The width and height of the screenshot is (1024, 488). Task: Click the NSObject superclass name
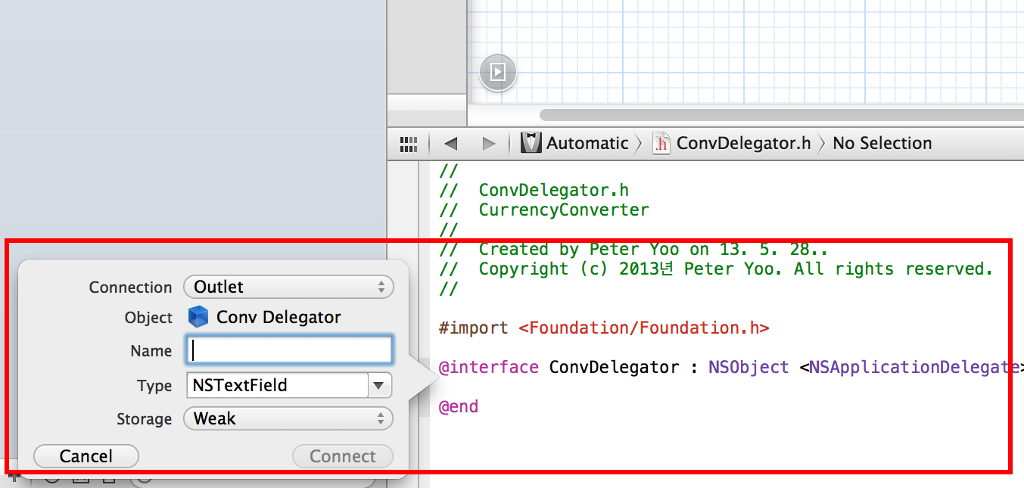(748, 367)
